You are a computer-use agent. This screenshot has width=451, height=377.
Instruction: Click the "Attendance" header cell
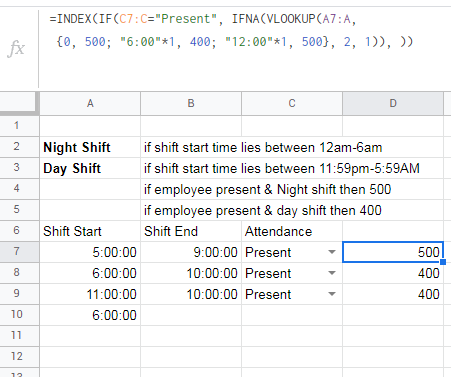pyautogui.click(x=292, y=231)
